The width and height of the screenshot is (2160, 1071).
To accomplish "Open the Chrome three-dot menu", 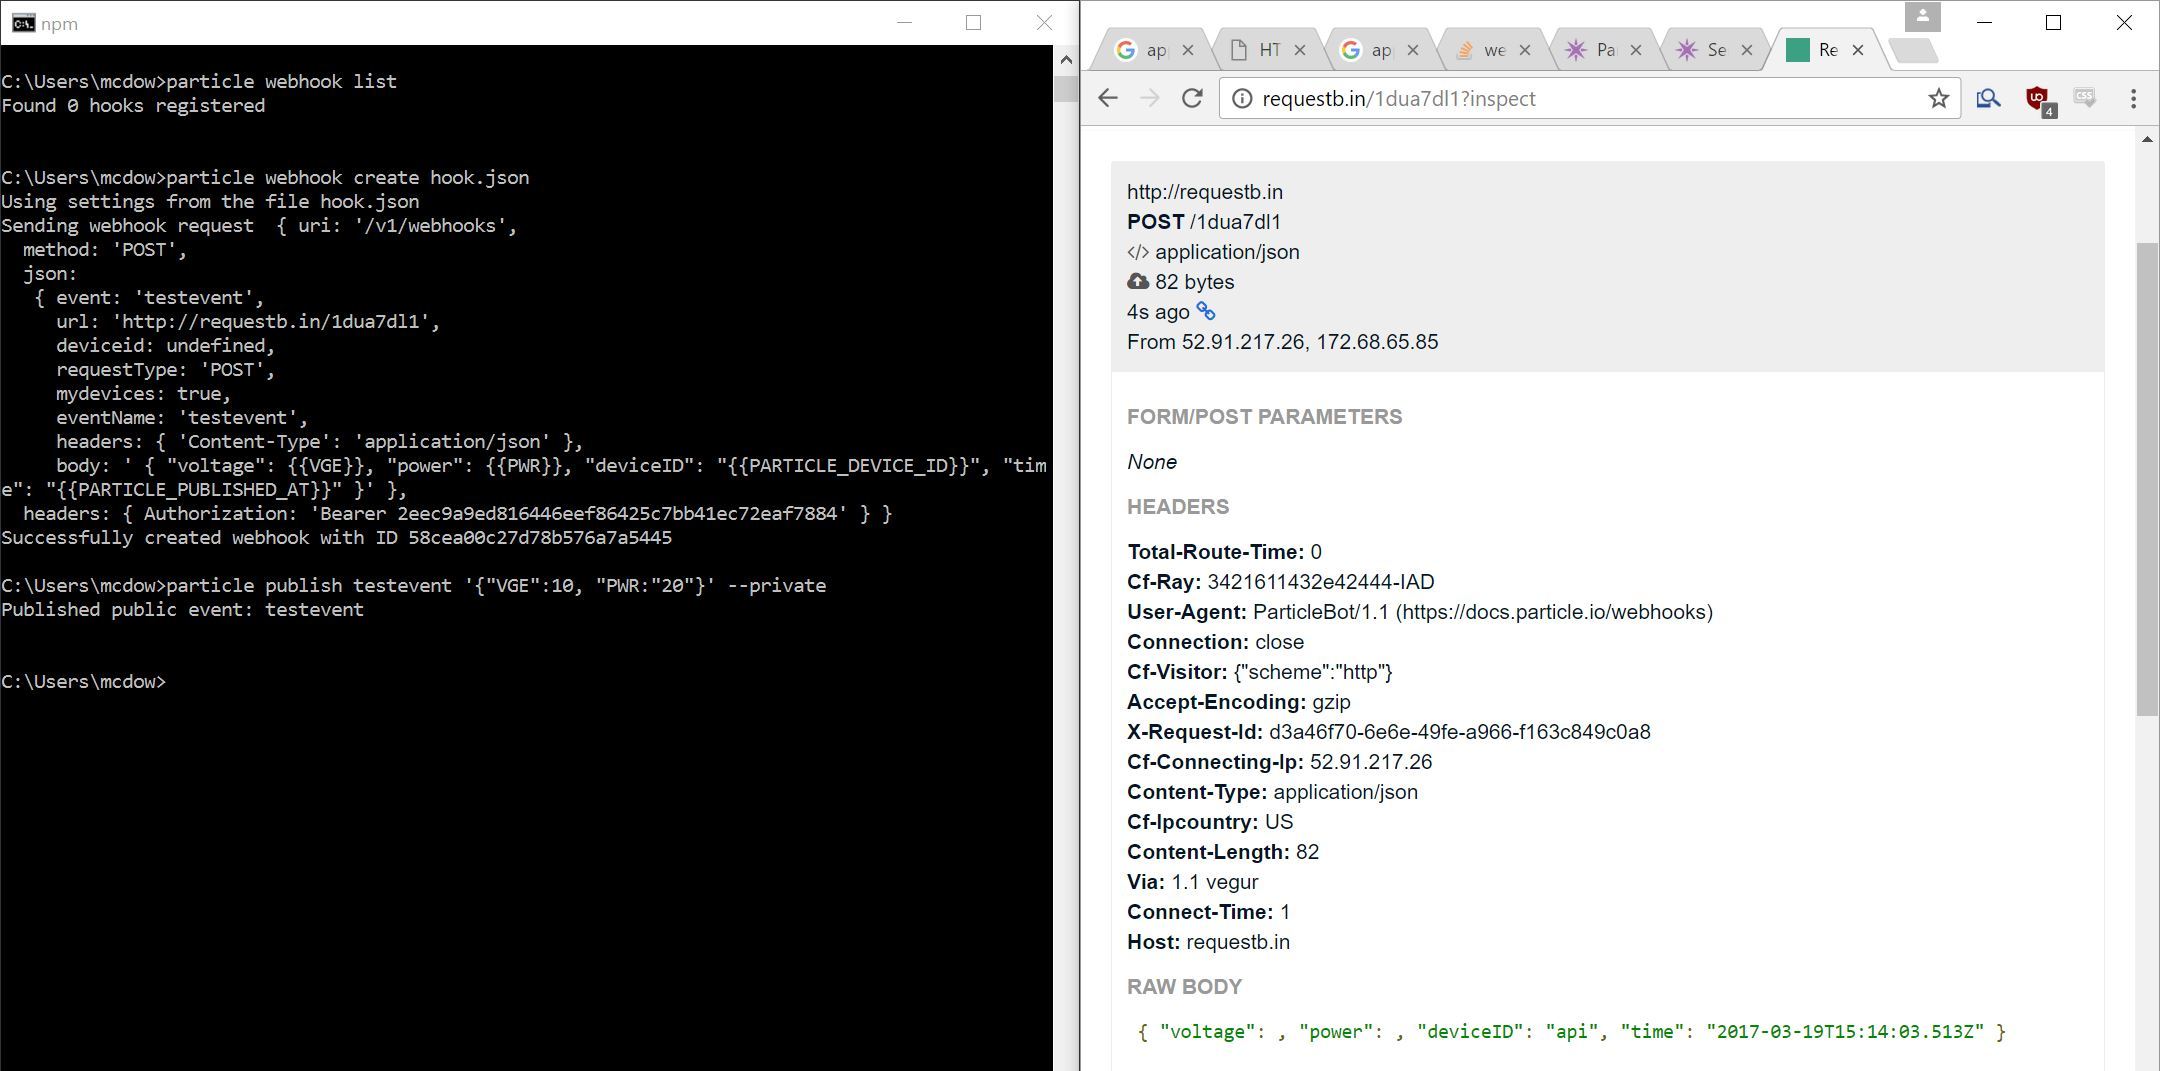I will coord(2133,98).
